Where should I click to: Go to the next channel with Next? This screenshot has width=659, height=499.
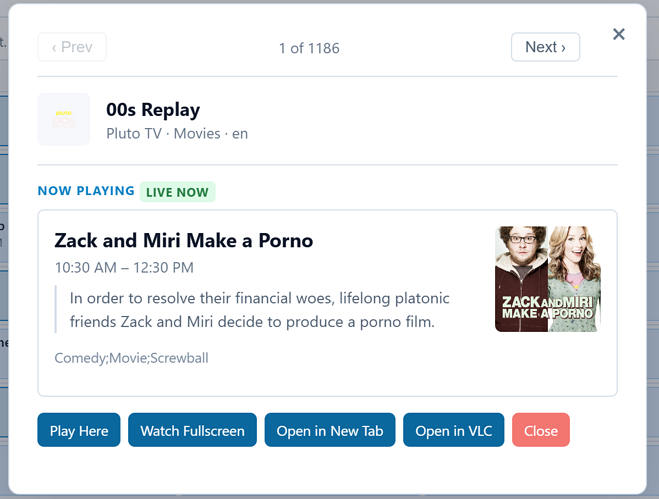pos(546,47)
